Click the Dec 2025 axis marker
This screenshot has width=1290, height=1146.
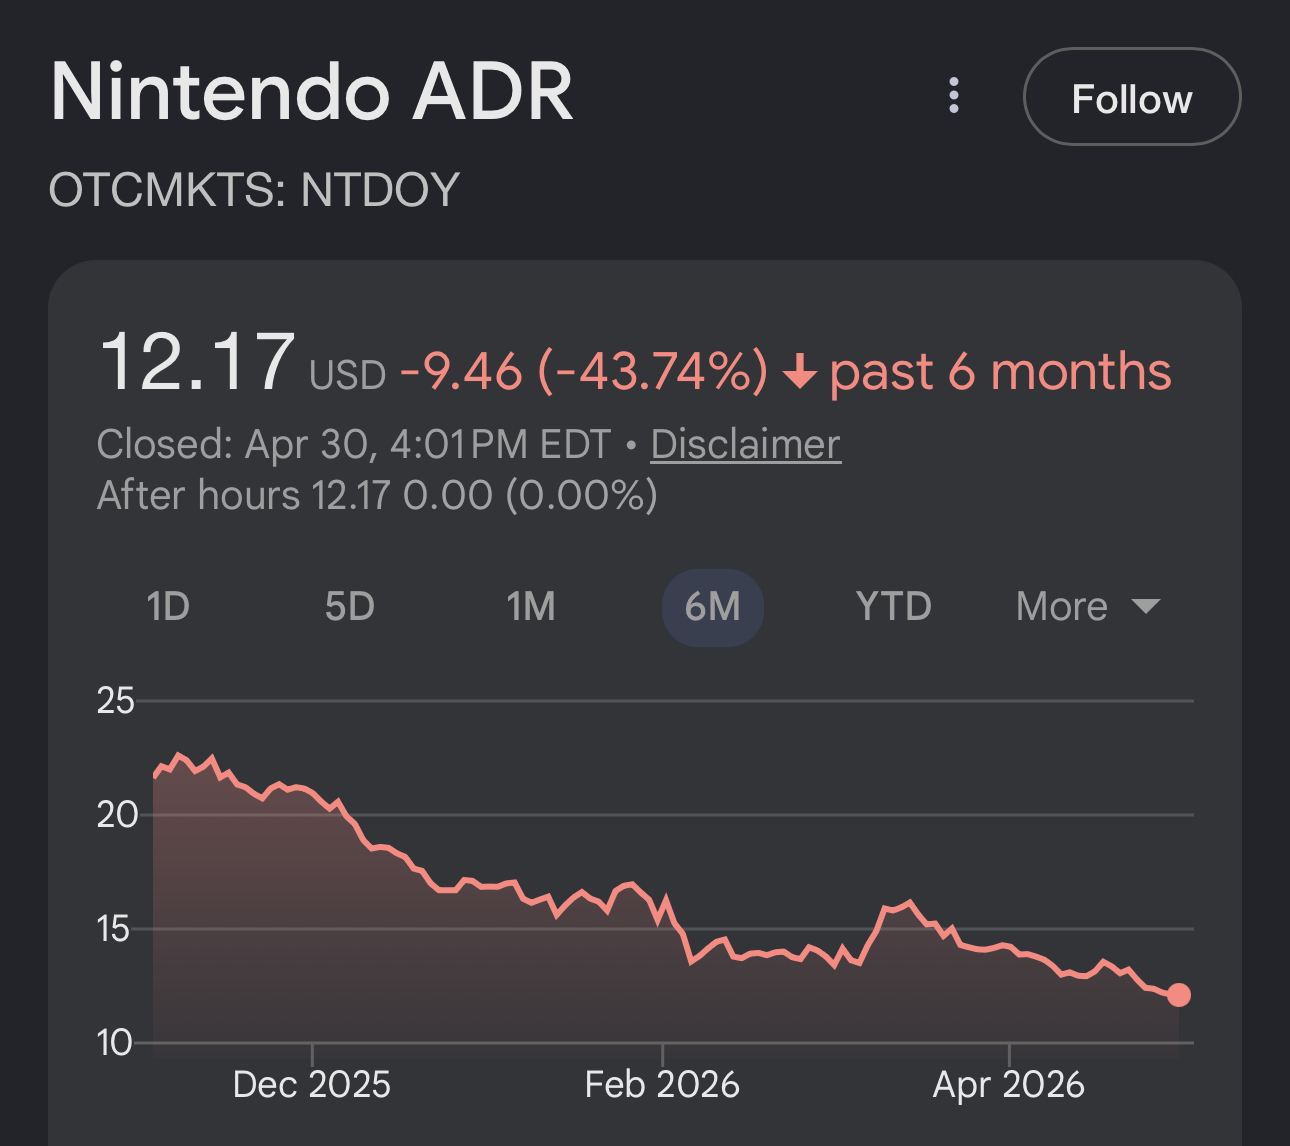[312, 1084]
